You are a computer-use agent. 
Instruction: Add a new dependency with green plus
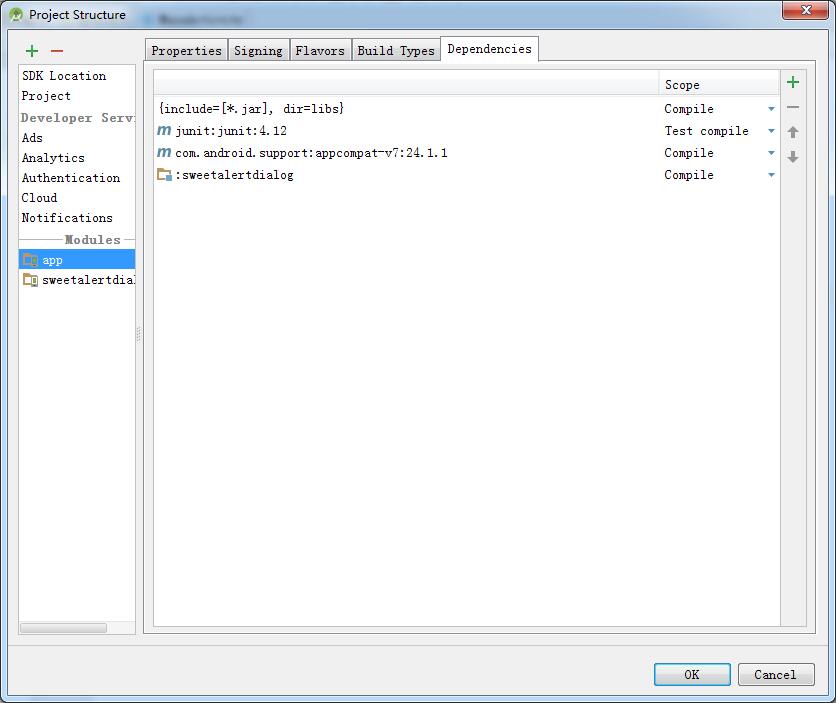793,82
